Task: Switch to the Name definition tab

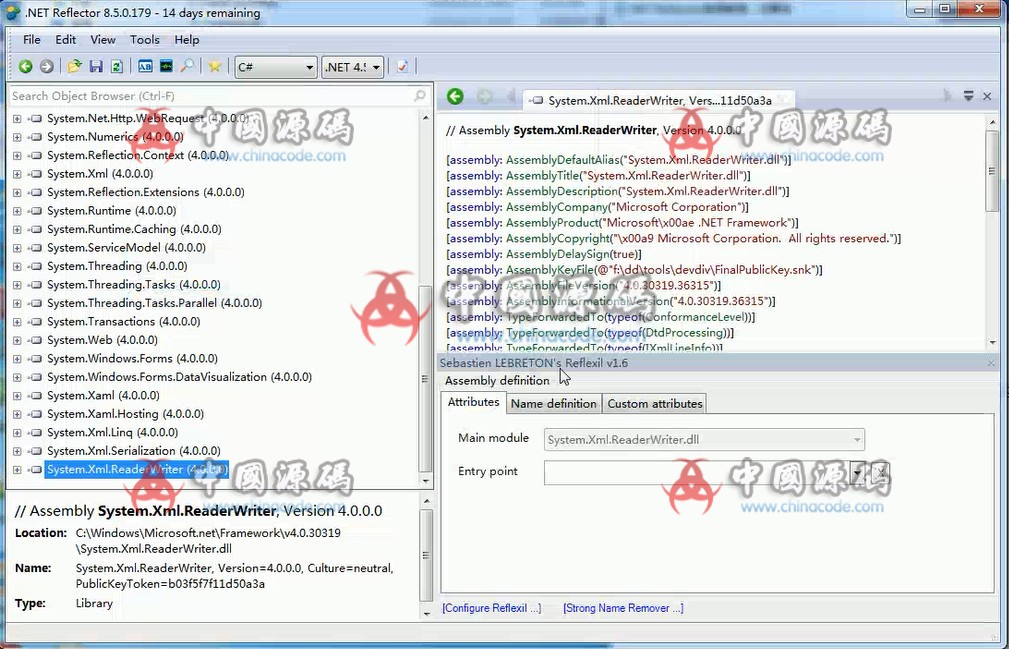Action: point(554,404)
